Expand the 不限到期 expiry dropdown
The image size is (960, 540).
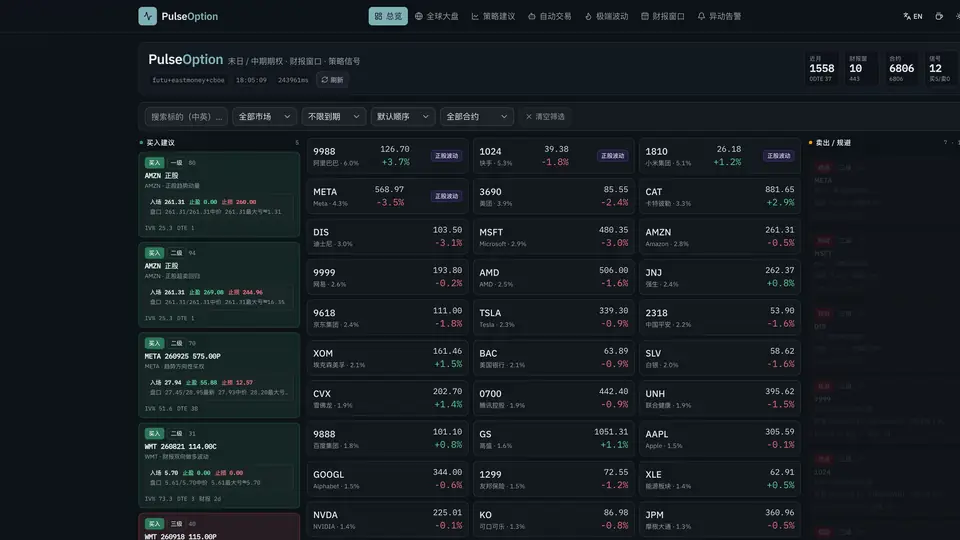(x=334, y=116)
